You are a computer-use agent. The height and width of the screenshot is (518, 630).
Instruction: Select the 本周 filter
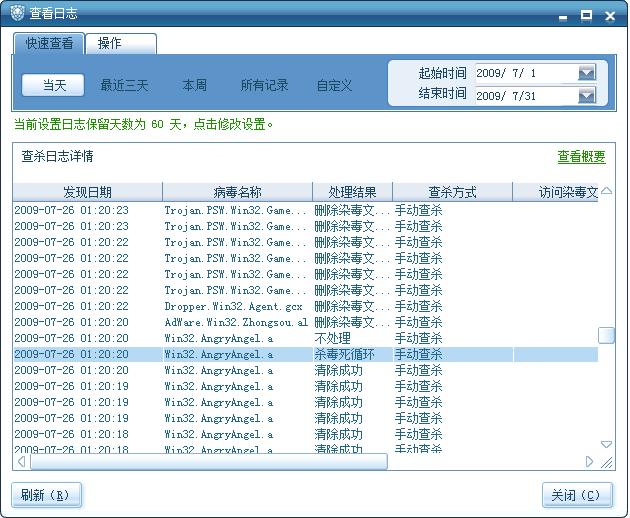click(x=194, y=85)
